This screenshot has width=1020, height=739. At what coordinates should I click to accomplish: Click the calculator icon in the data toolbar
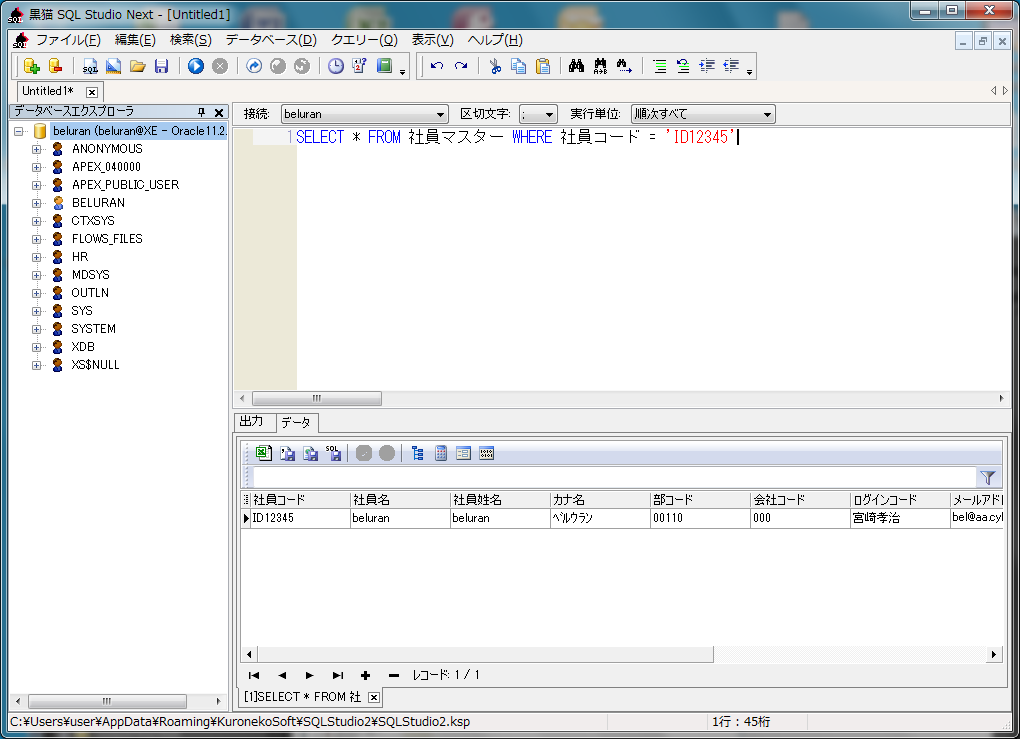click(x=440, y=453)
